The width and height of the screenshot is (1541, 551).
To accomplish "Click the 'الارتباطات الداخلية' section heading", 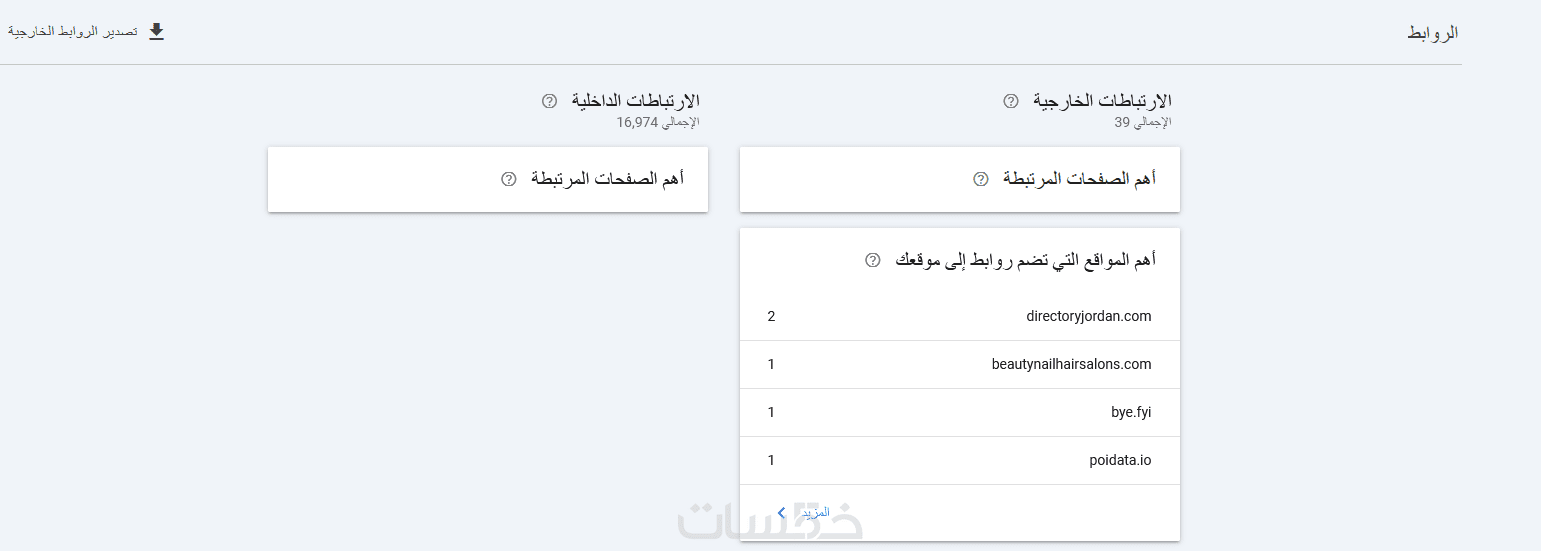I will [x=636, y=101].
